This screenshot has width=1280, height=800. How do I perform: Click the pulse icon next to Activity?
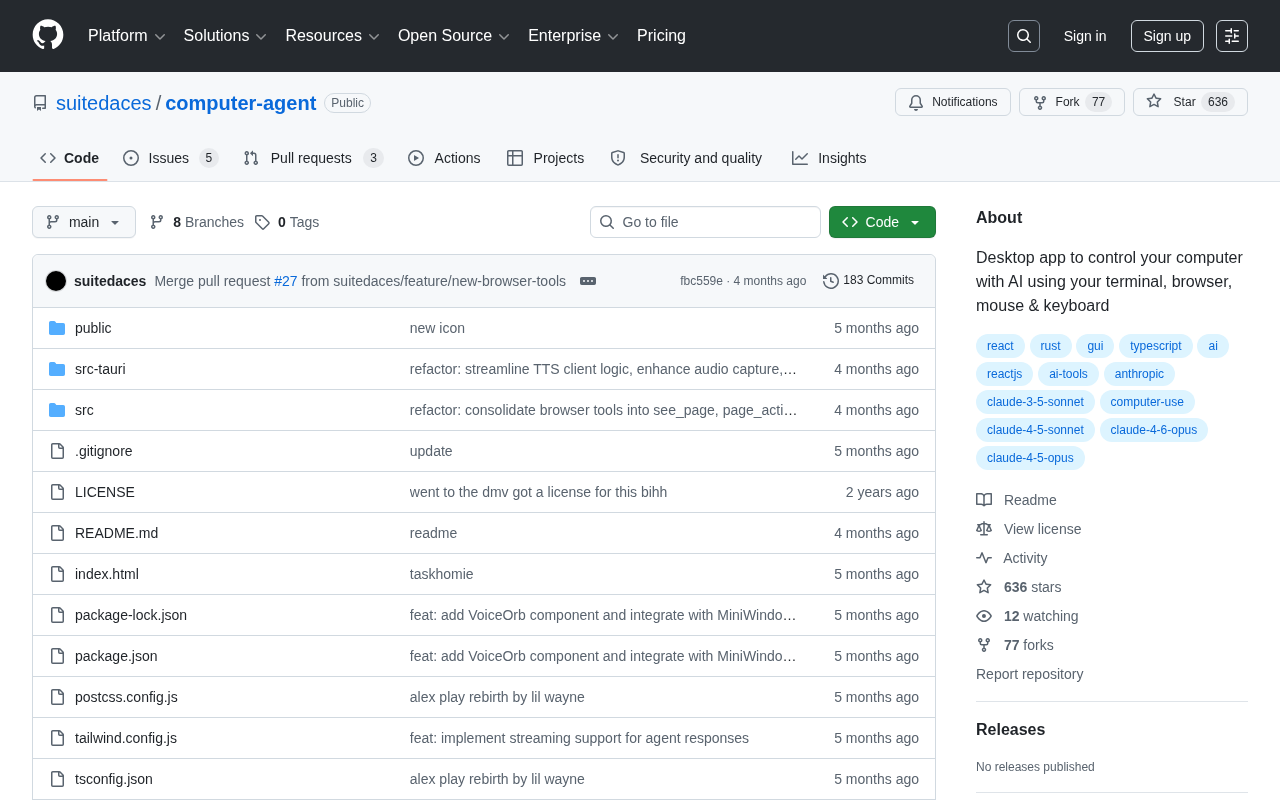tap(984, 558)
